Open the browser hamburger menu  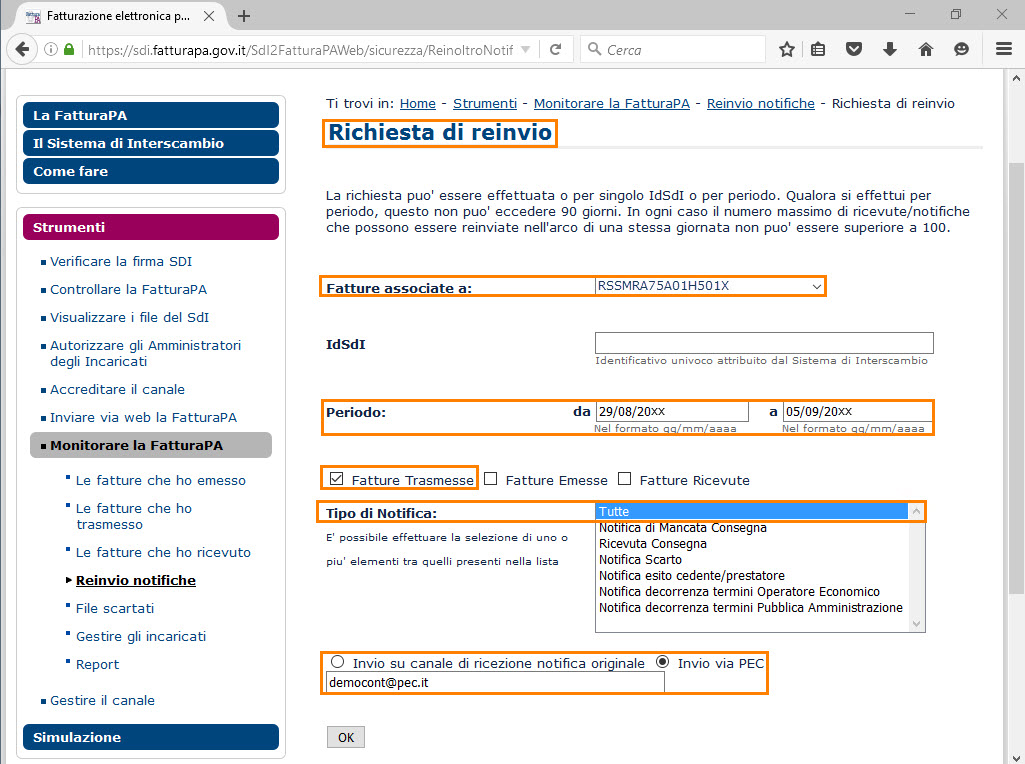pyautogui.click(x=1003, y=49)
